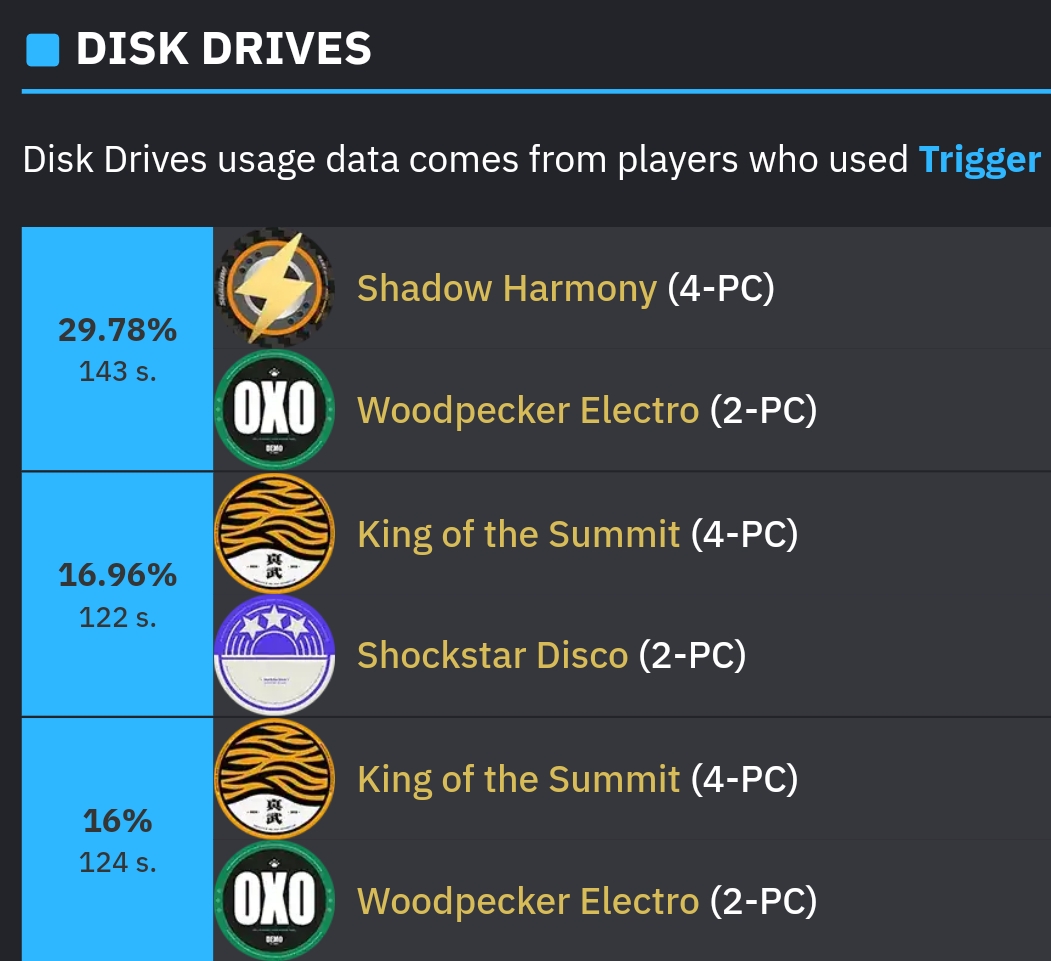Click the last Woodpecker Electro OXO icon
The width and height of the screenshot is (1051, 961).
274,901
